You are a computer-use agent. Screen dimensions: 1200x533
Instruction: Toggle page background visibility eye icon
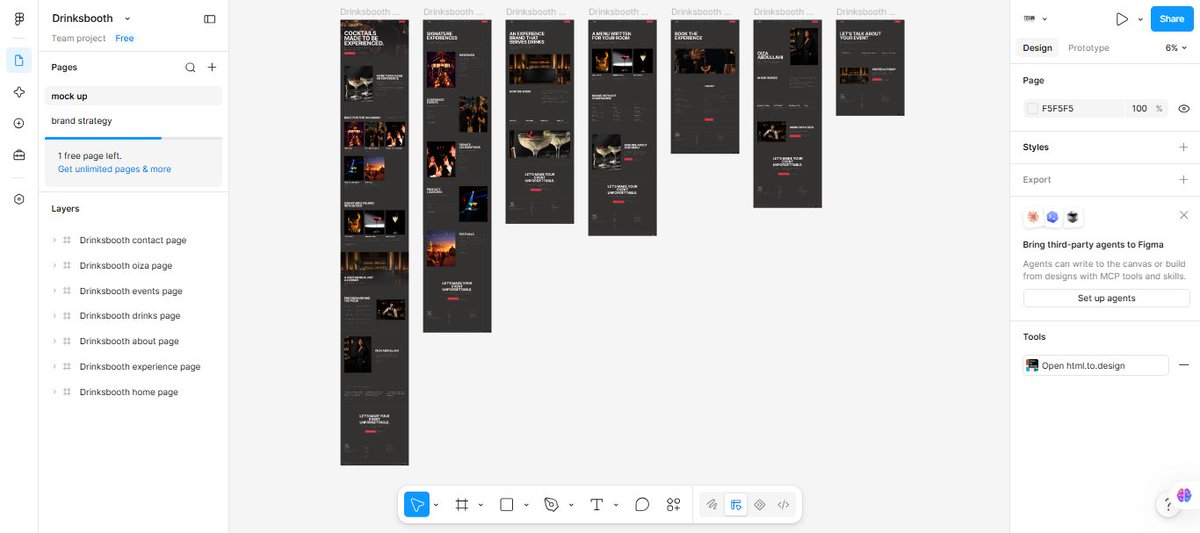1184,108
